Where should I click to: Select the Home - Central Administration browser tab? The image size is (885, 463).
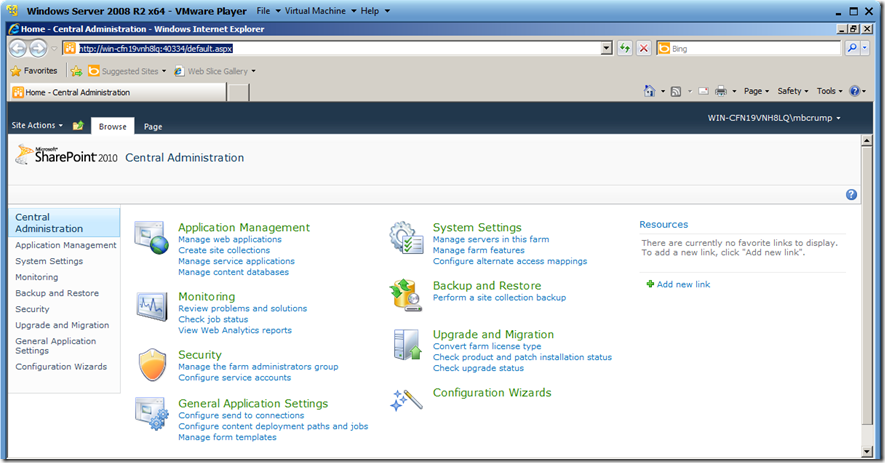pos(117,92)
